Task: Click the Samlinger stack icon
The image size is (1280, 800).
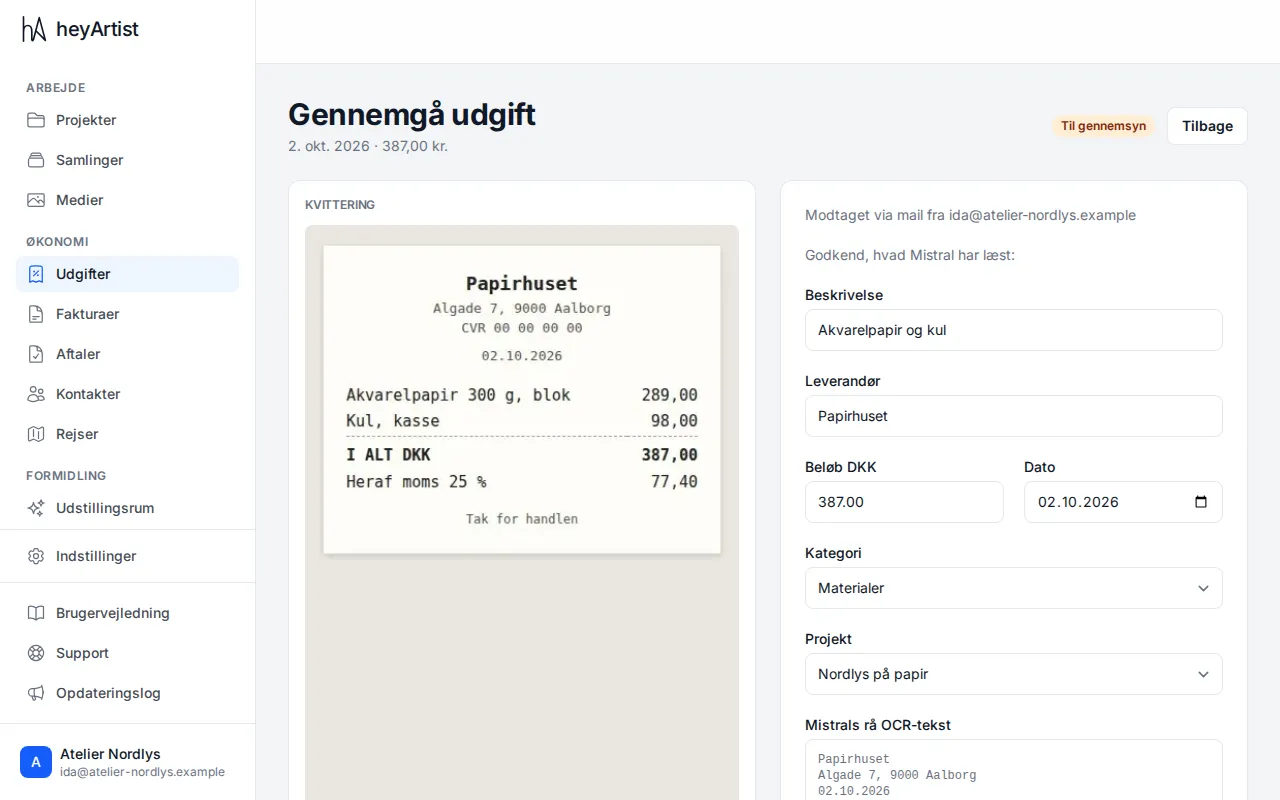Action: [36, 160]
